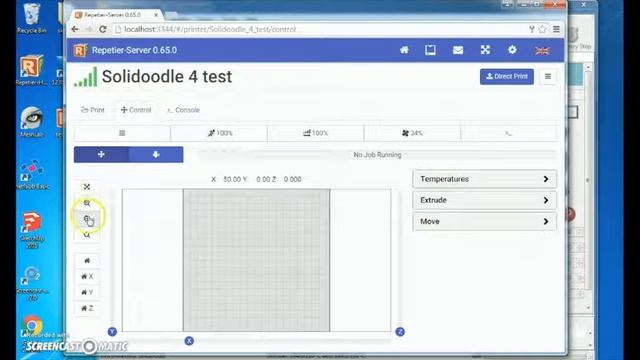Click the Direct Print button
The width and height of the screenshot is (640, 360).
[x=507, y=76]
